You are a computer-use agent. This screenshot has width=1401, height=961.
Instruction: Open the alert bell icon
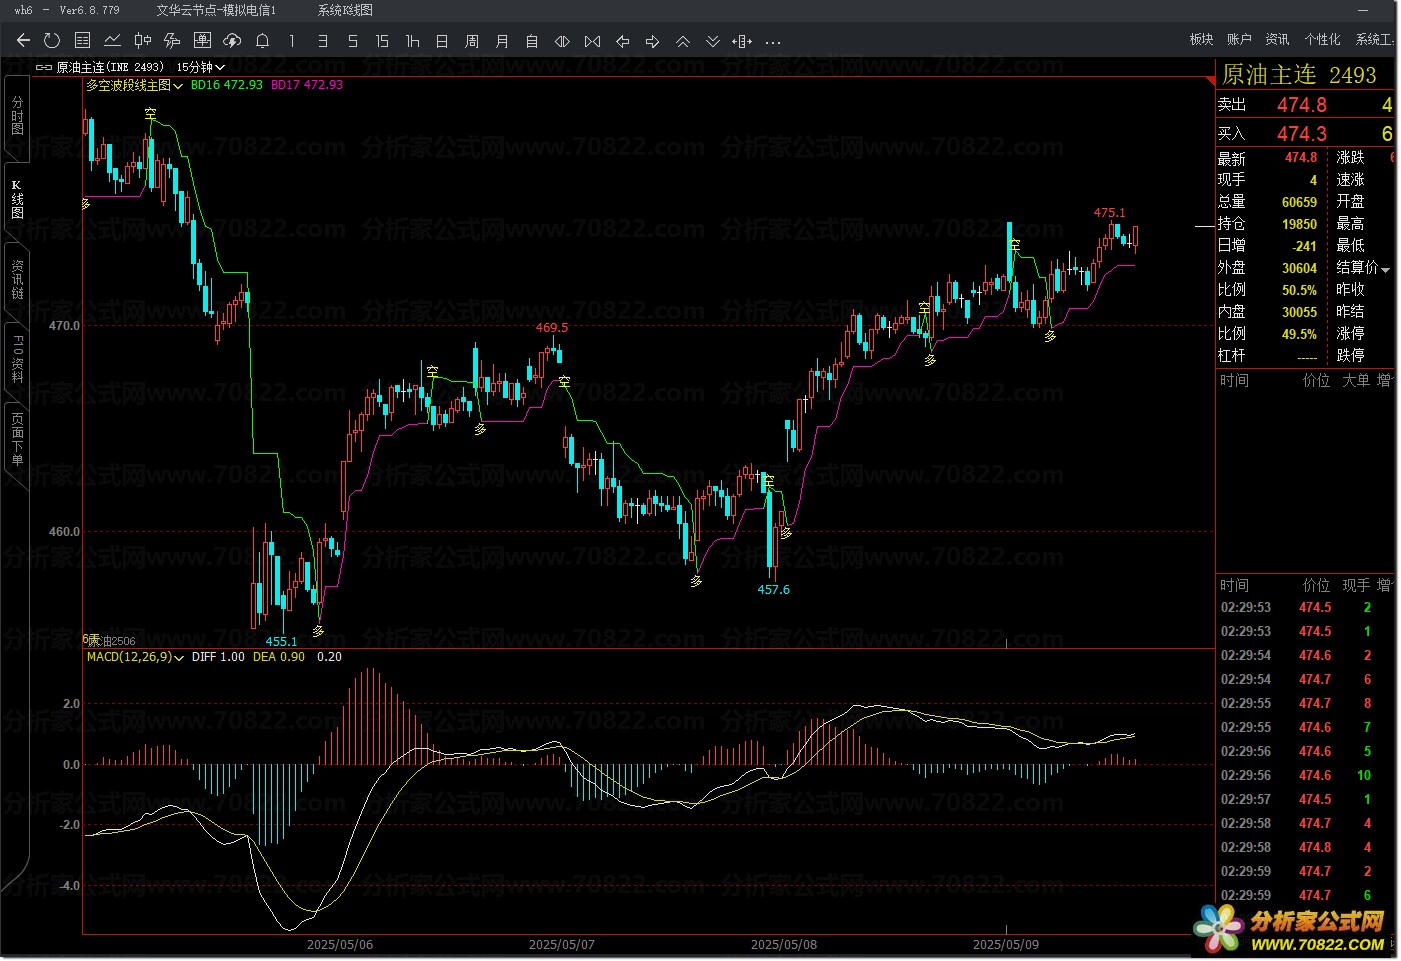click(x=262, y=41)
